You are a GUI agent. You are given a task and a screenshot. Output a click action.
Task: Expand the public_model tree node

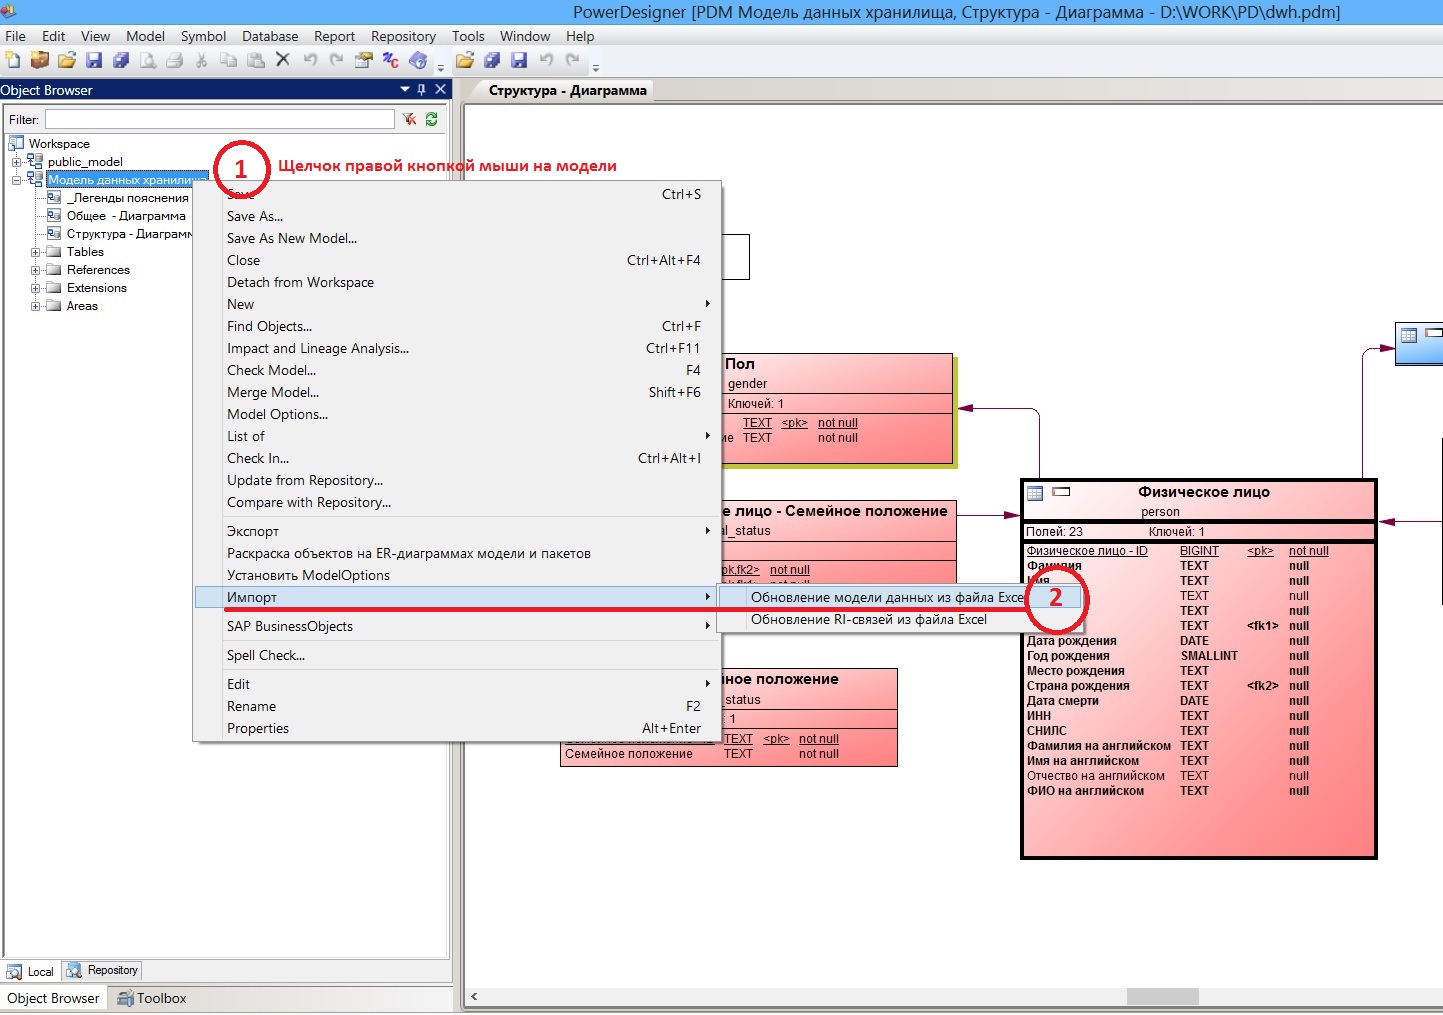tap(16, 162)
